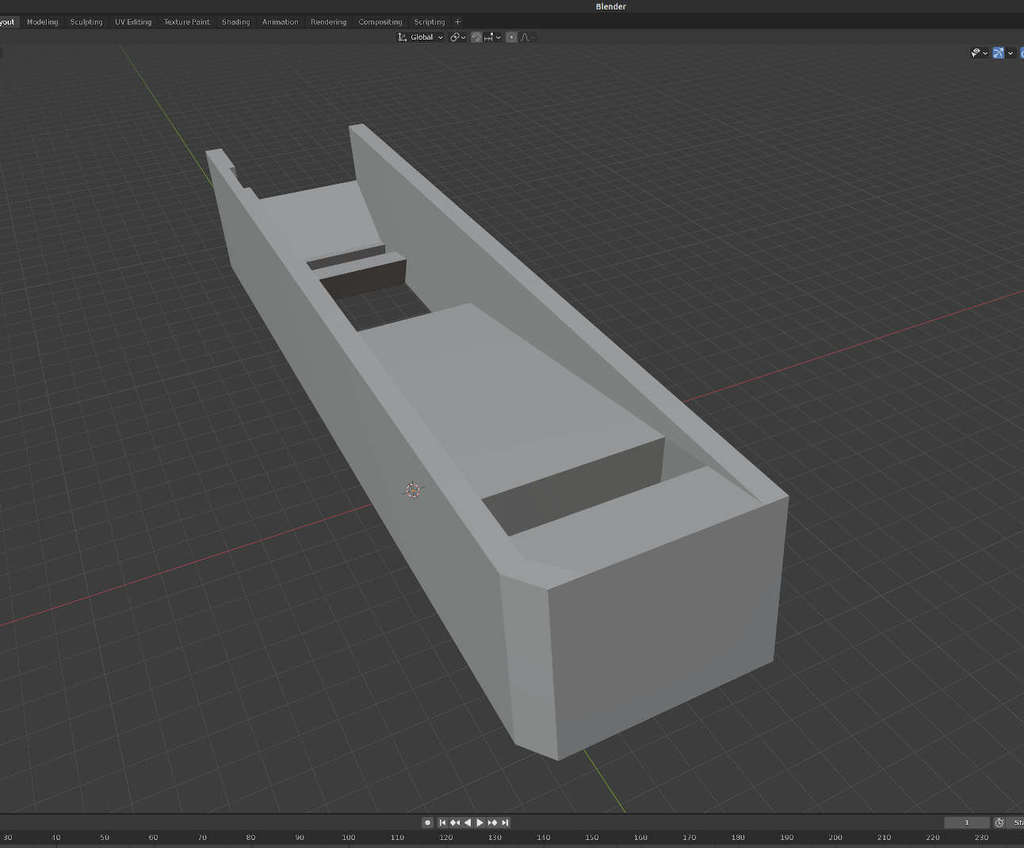Toggle the snap magnet icon
This screenshot has width=1024, height=848.
[476, 37]
